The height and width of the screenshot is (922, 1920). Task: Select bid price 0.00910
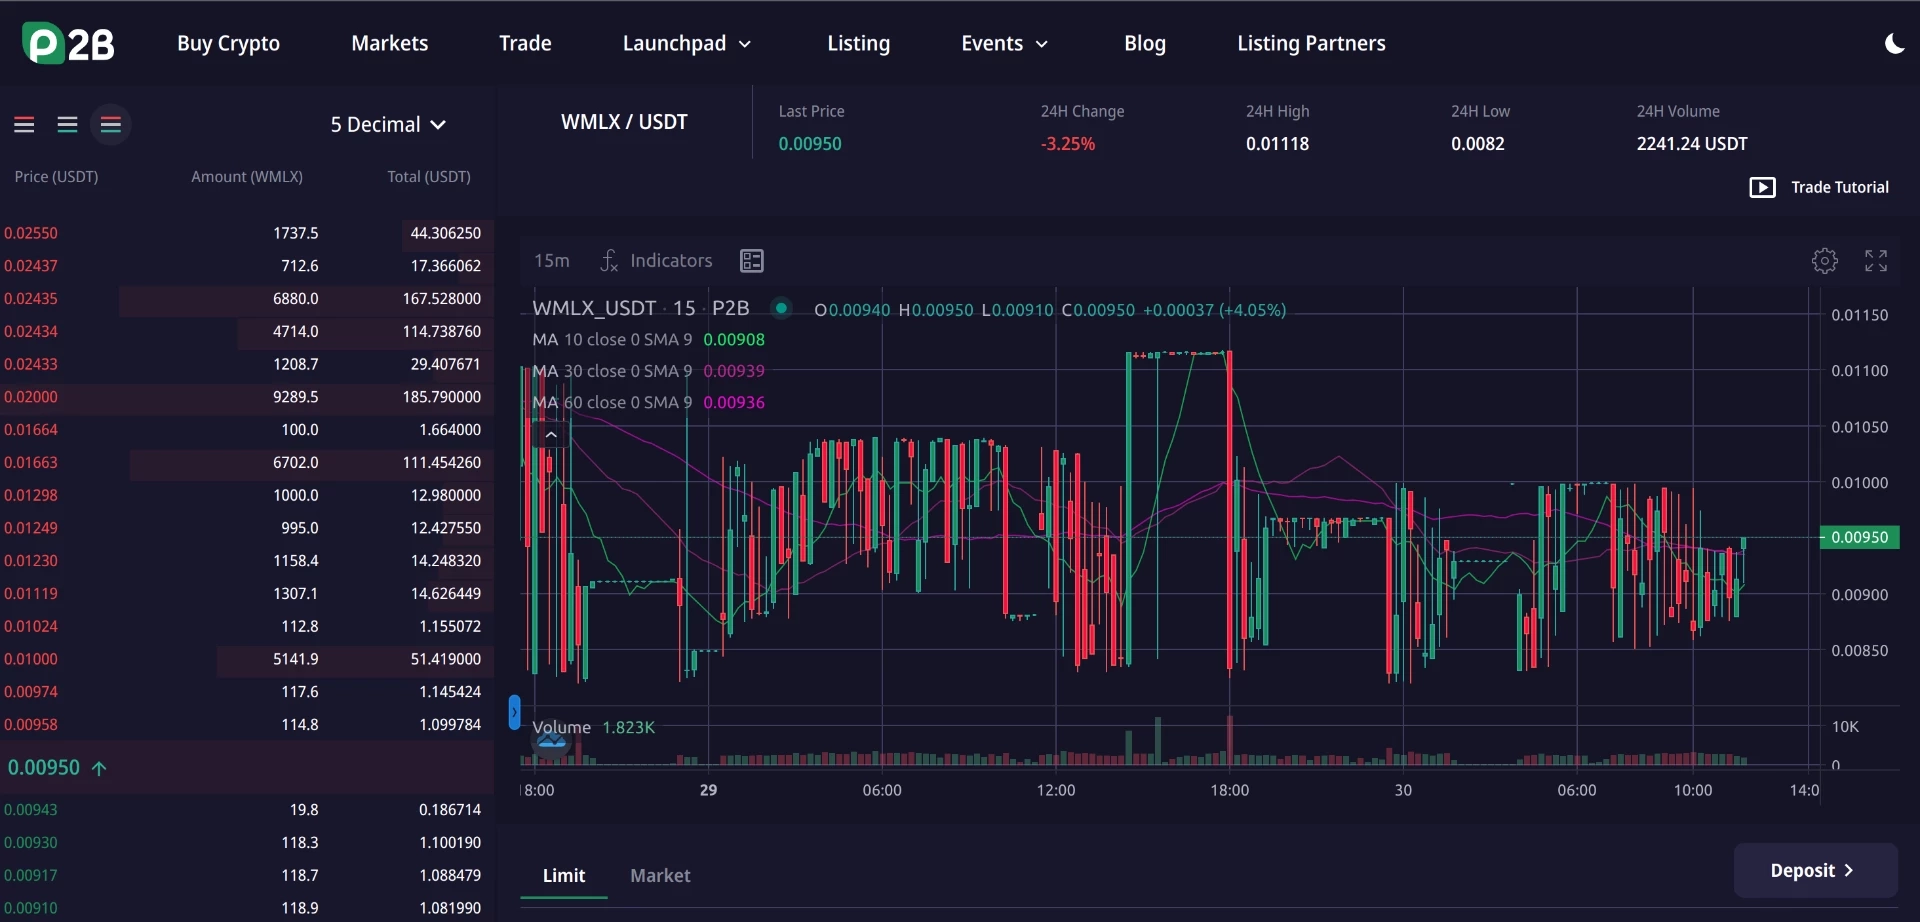[31, 908]
